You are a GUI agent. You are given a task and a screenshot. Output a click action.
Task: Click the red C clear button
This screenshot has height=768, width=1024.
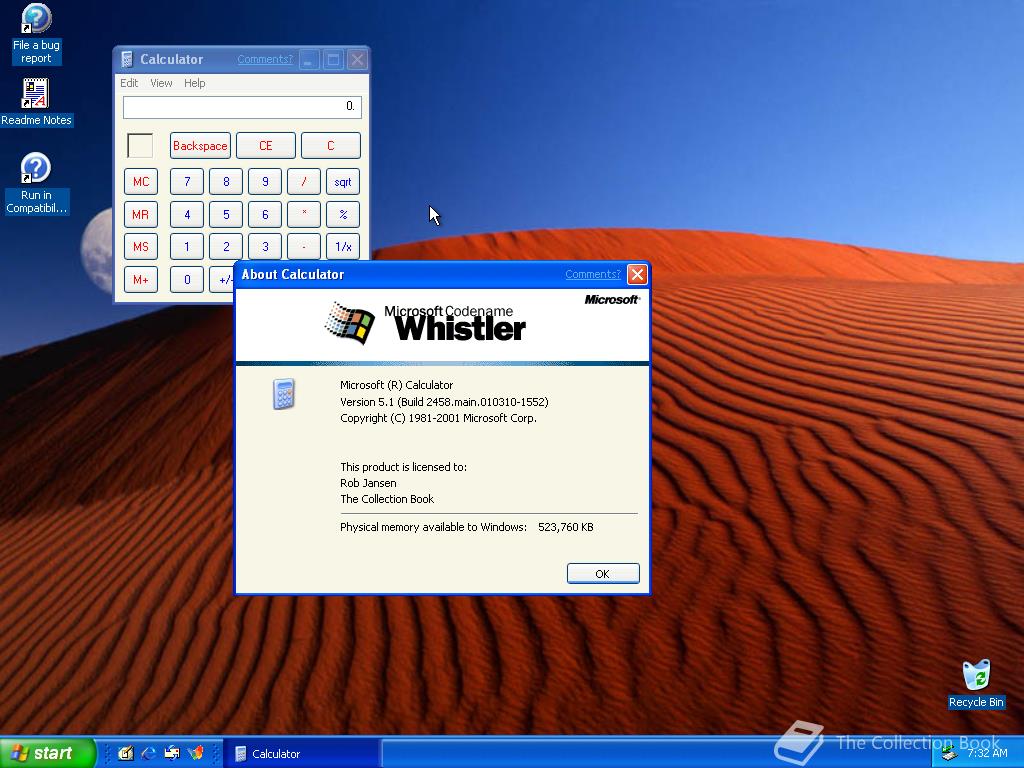(x=330, y=146)
